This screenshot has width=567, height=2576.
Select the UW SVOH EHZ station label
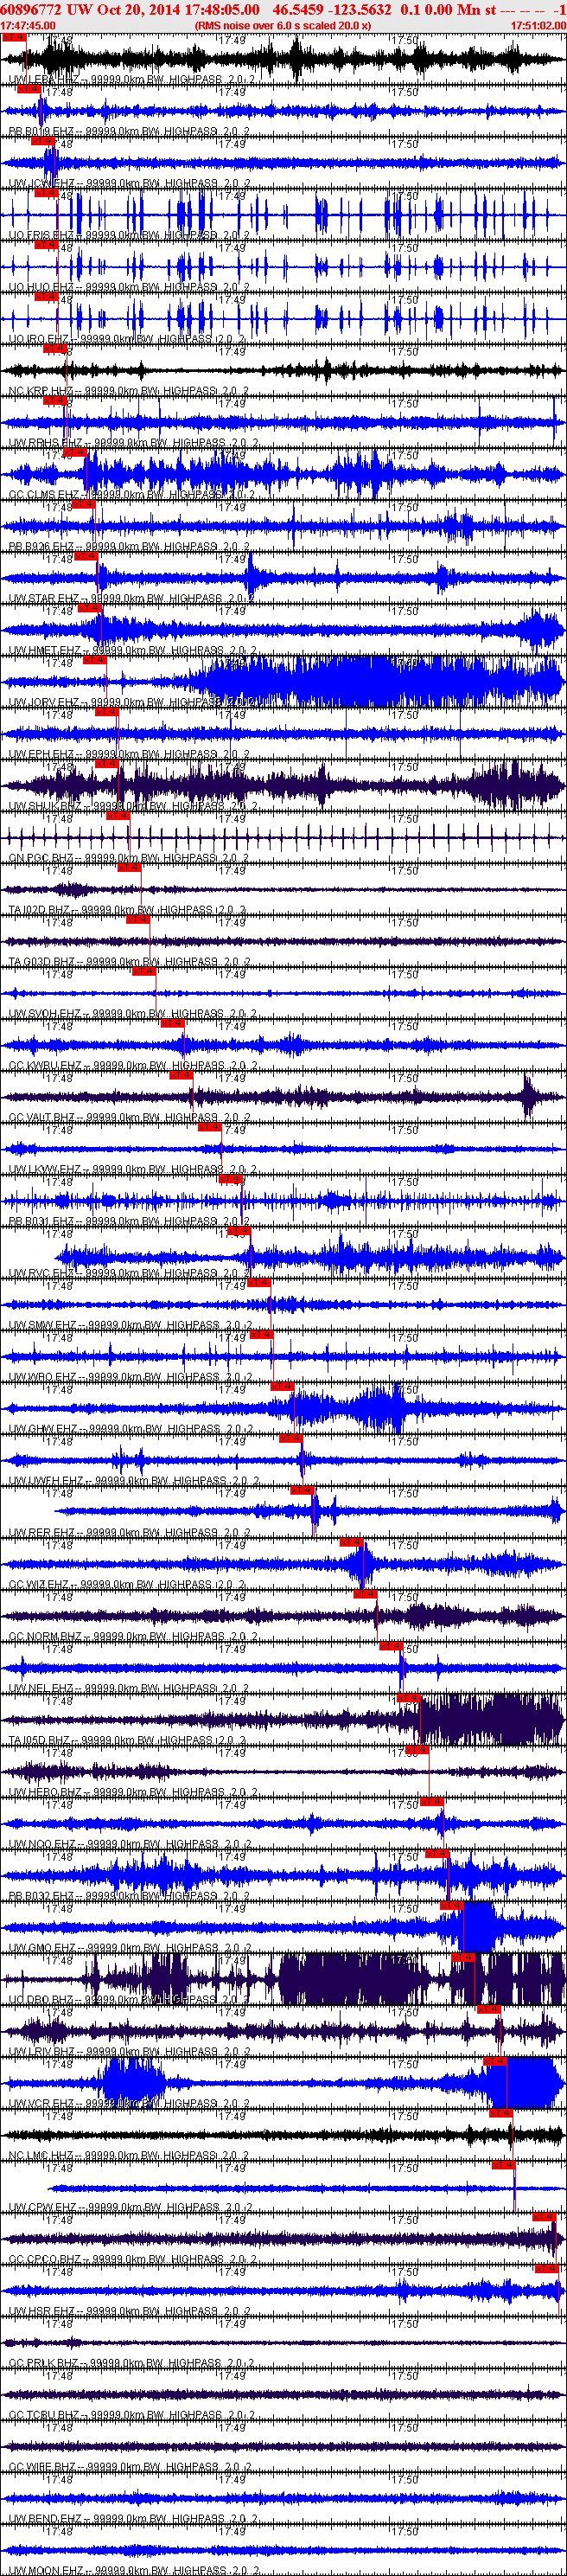point(131,1015)
